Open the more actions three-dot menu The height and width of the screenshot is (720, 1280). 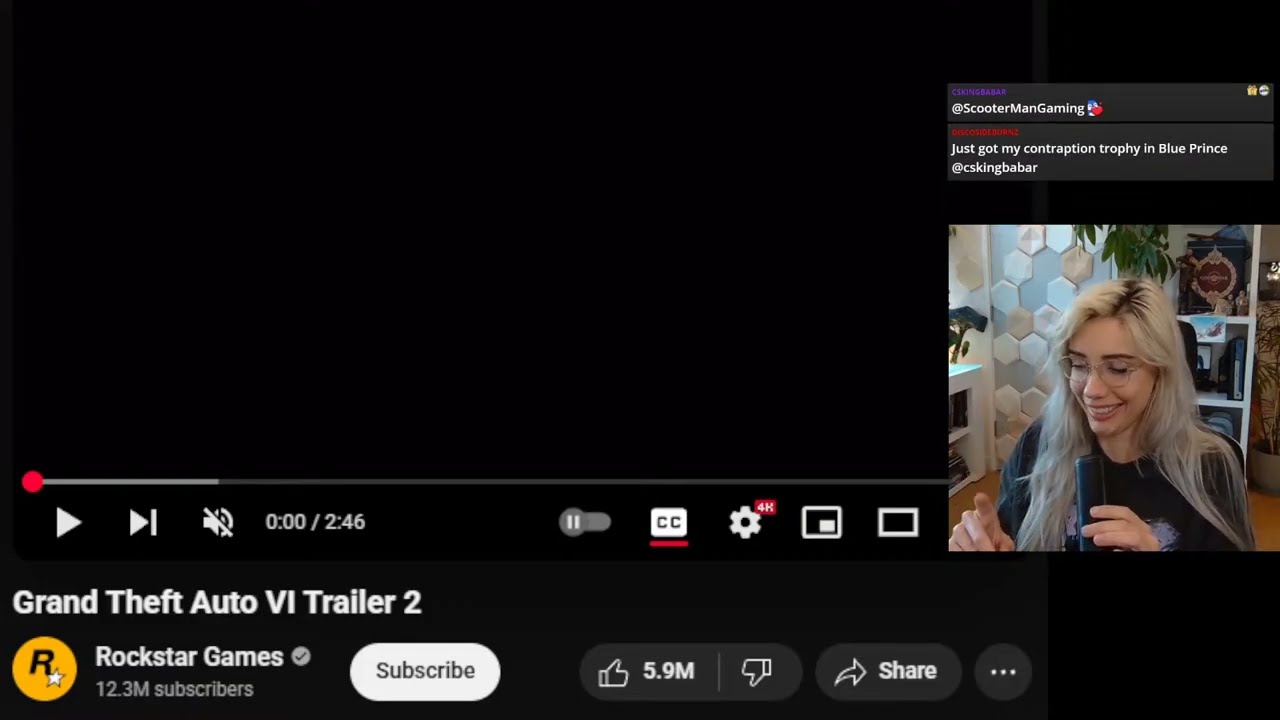(x=1003, y=671)
